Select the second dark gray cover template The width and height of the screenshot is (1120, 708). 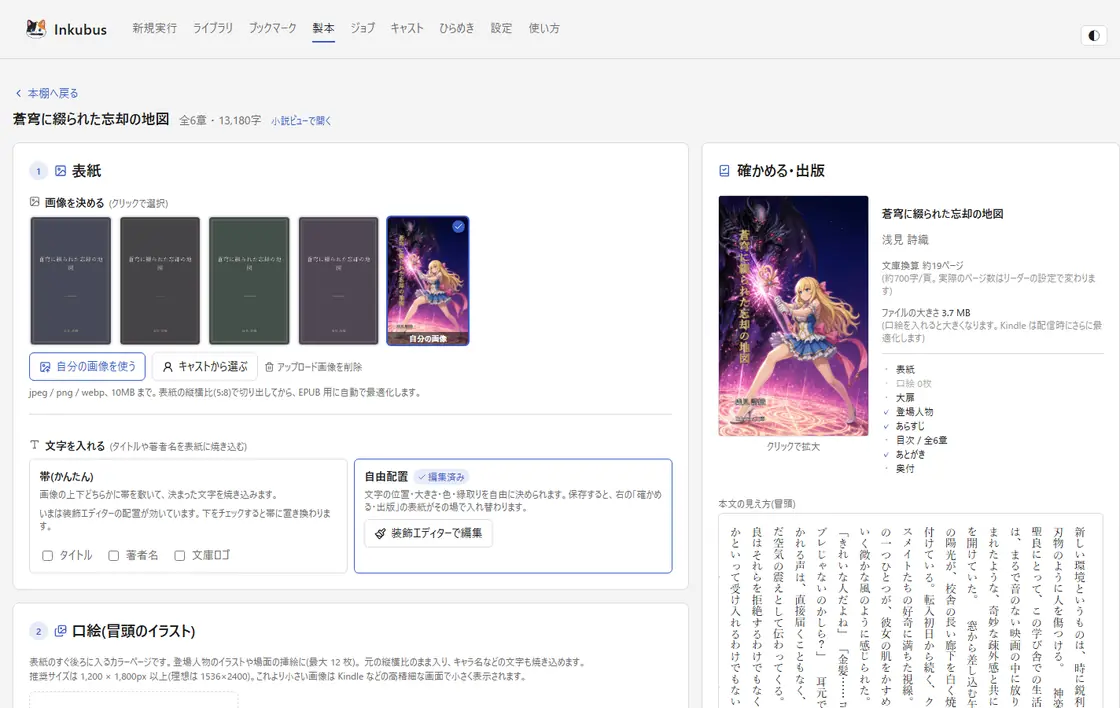(160, 281)
